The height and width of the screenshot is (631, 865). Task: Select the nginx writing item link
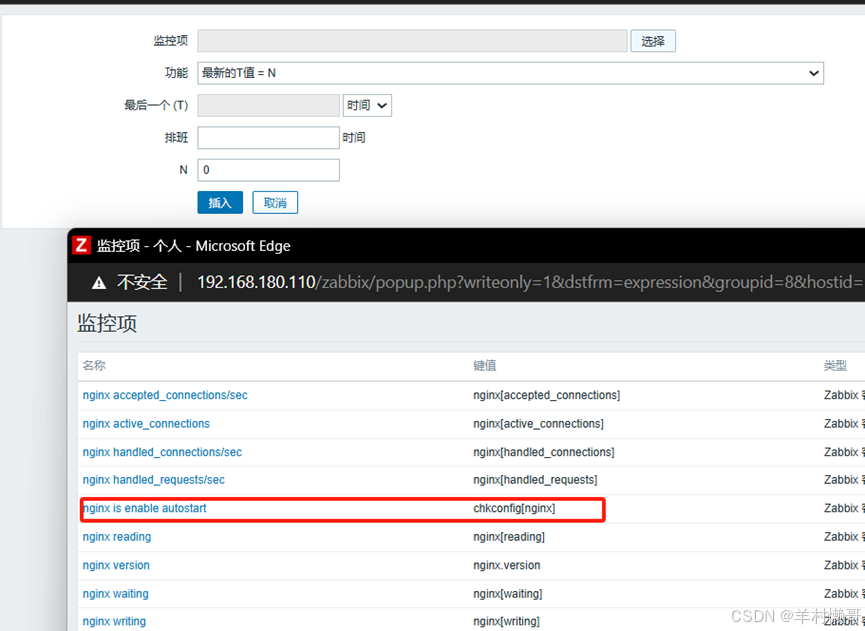pyautogui.click(x=114, y=622)
